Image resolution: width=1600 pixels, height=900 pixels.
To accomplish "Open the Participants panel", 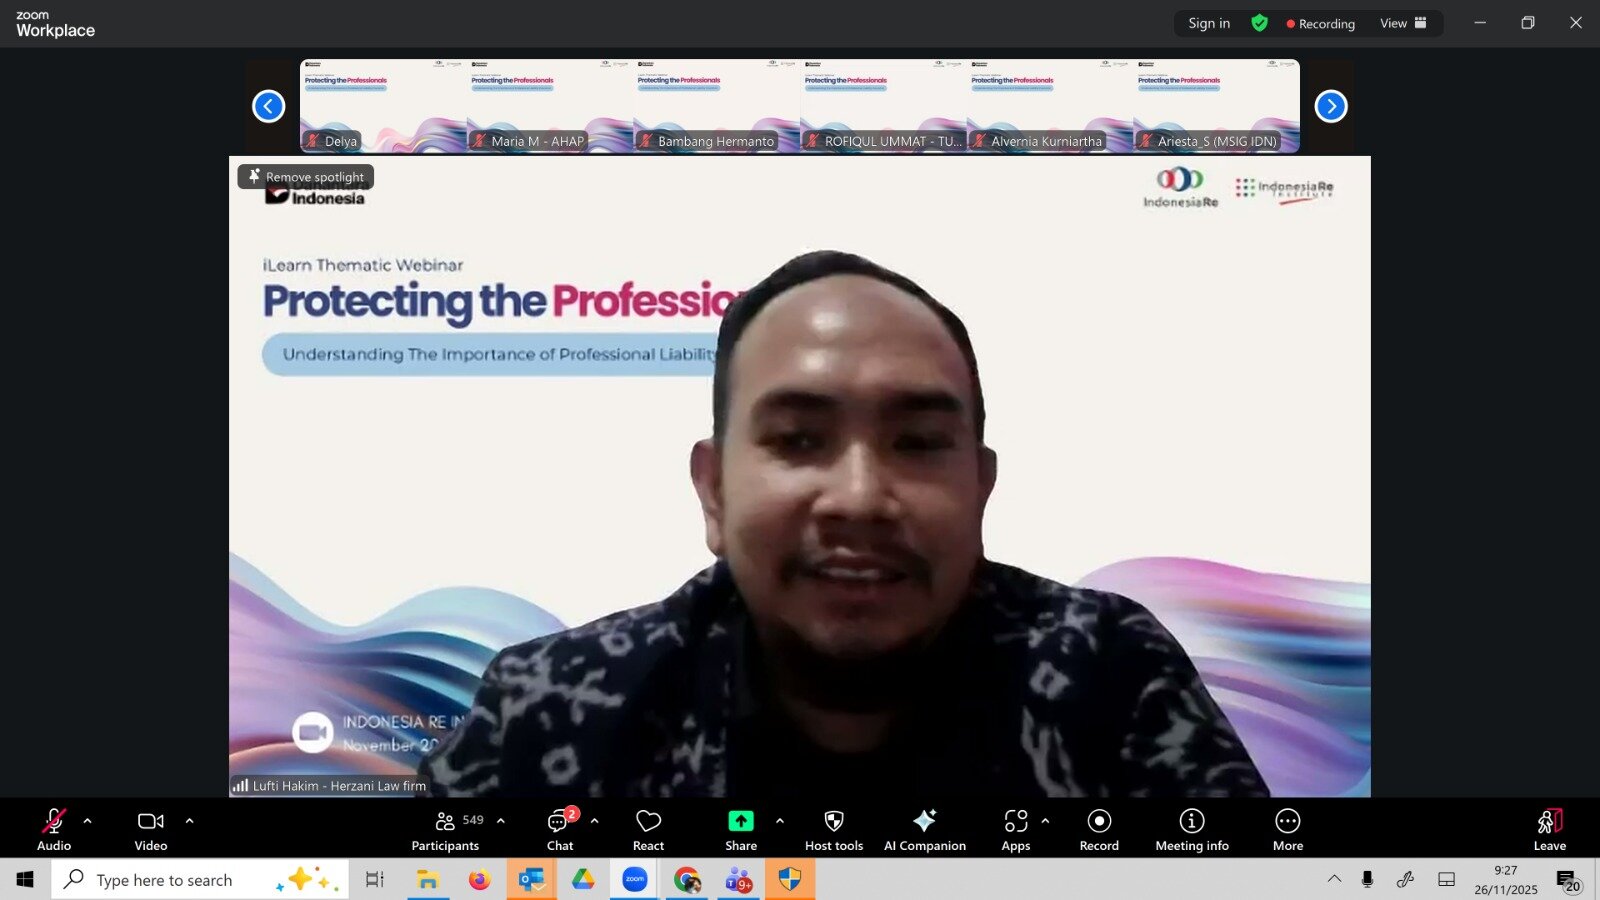I will [x=446, y=829].
